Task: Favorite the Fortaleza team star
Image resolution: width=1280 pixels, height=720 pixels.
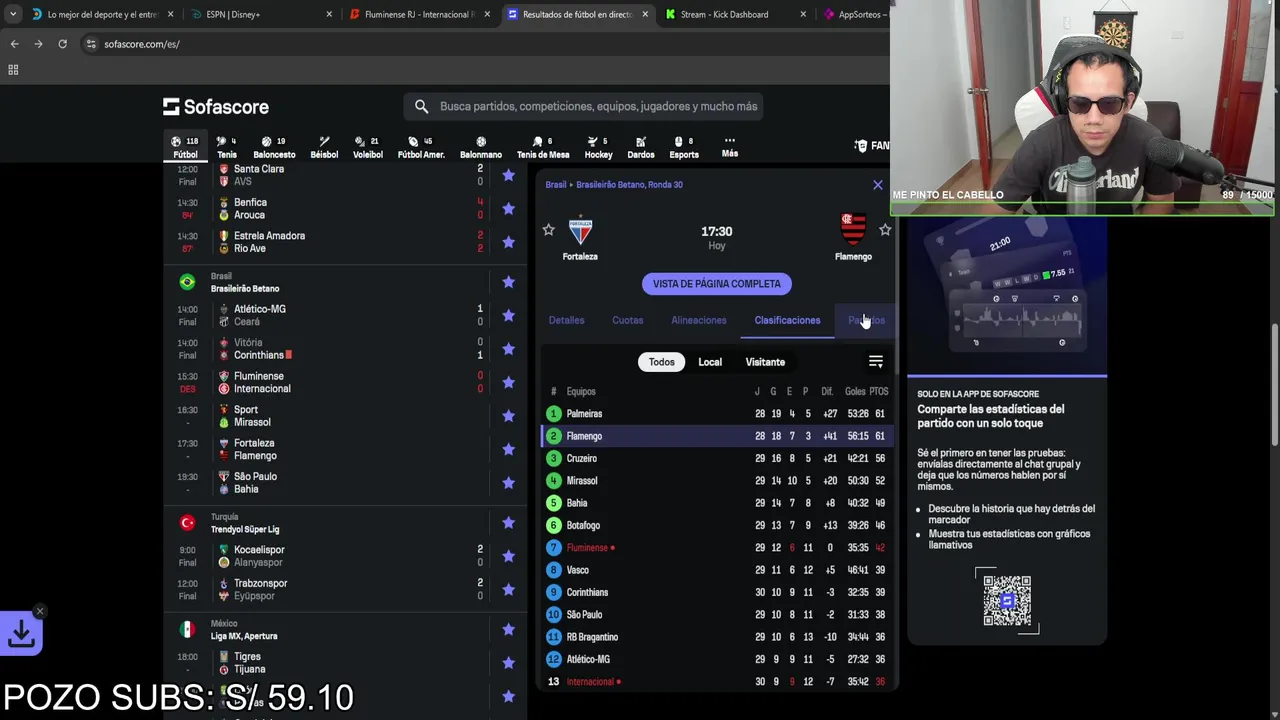Action: (x=548, y=230)
